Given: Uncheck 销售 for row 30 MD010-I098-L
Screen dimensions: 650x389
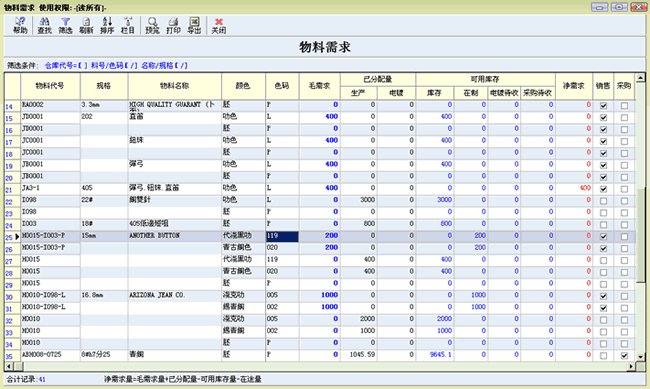Looking at the screenshot, I should [604, 296].
